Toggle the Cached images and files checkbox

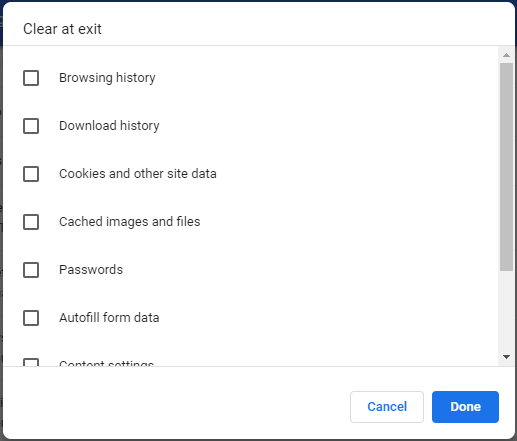(x=31, y=222)
